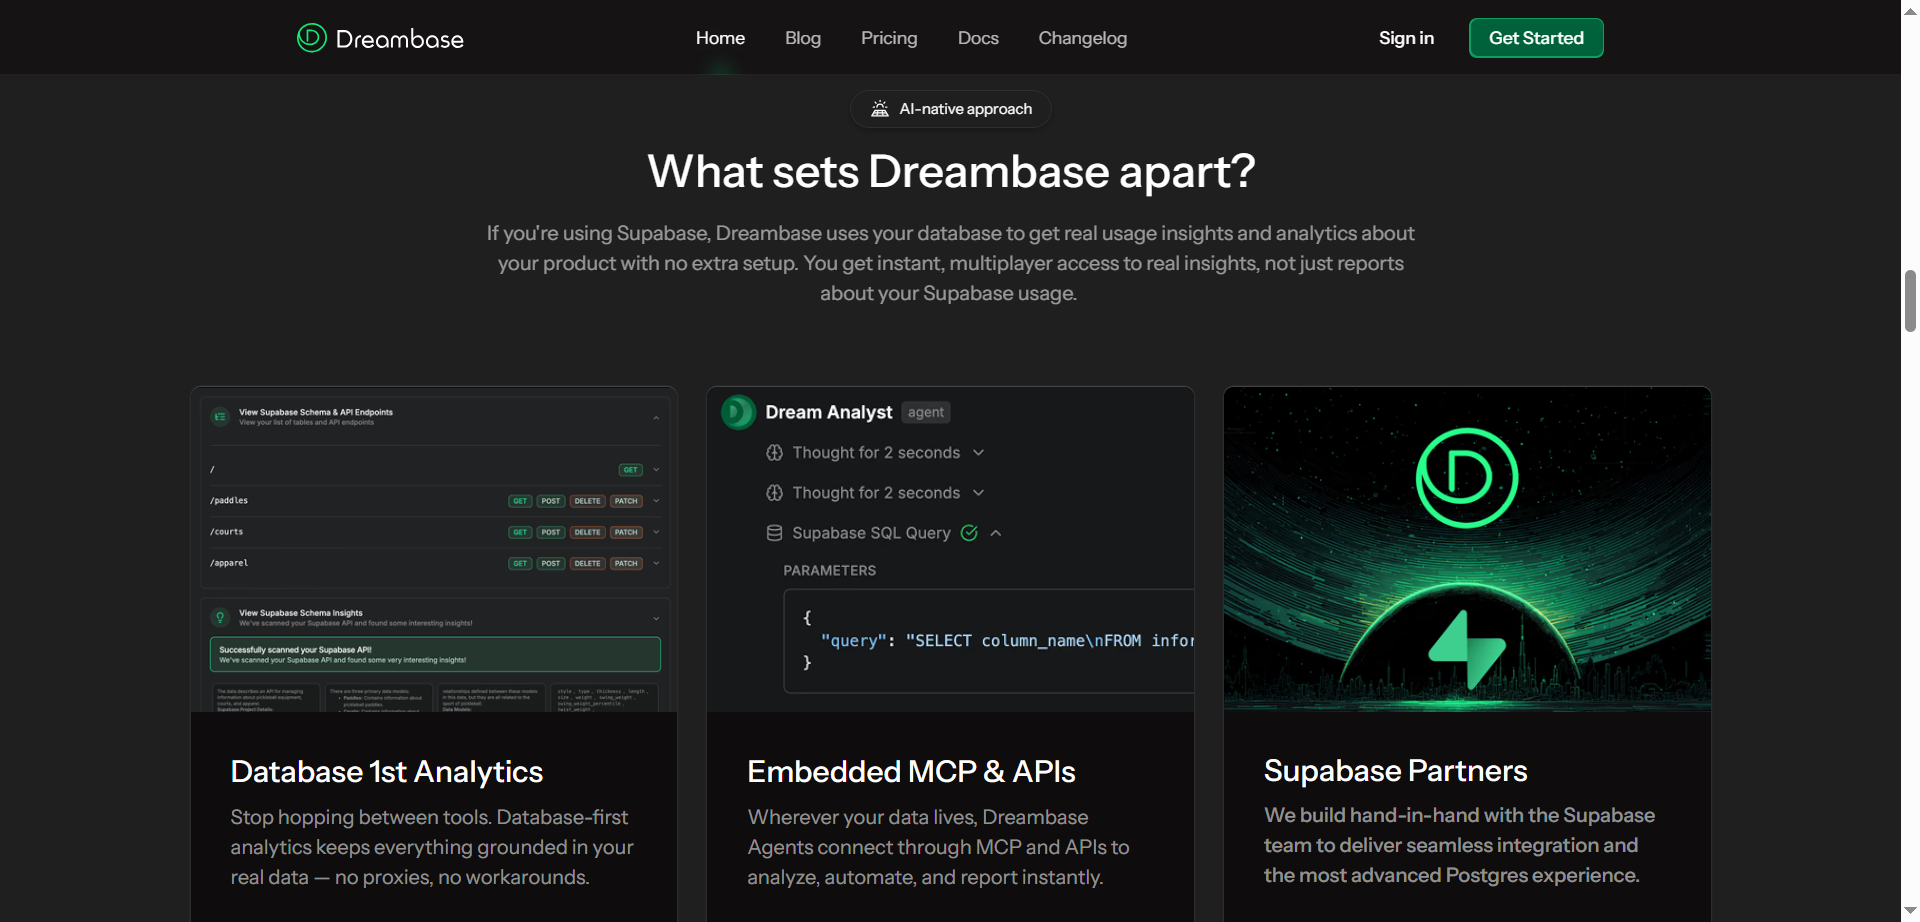
Task: Click the scrollbar thumb on the right edge
Action: [1909, 300]
